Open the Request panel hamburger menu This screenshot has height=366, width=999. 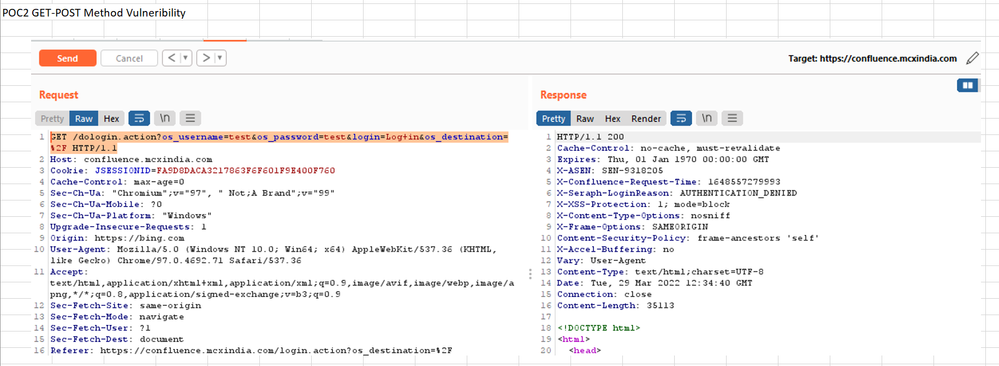(190, 119)
